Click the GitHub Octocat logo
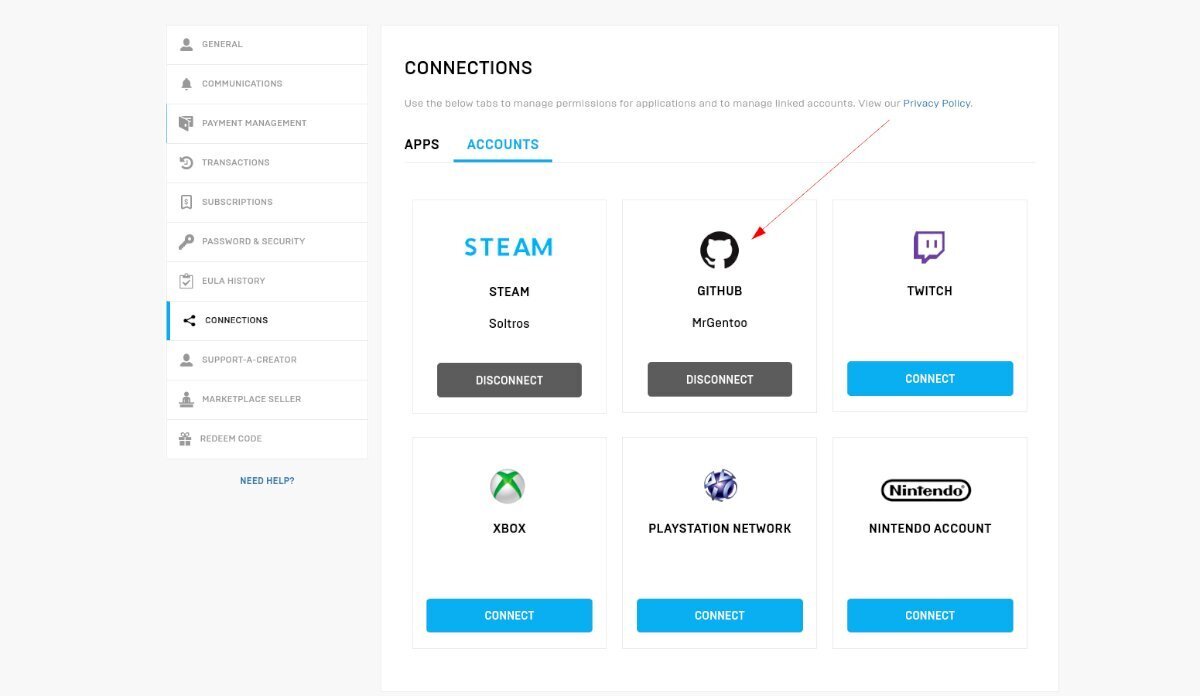Viewport: 1200px width, 696px height. [719, 250]
